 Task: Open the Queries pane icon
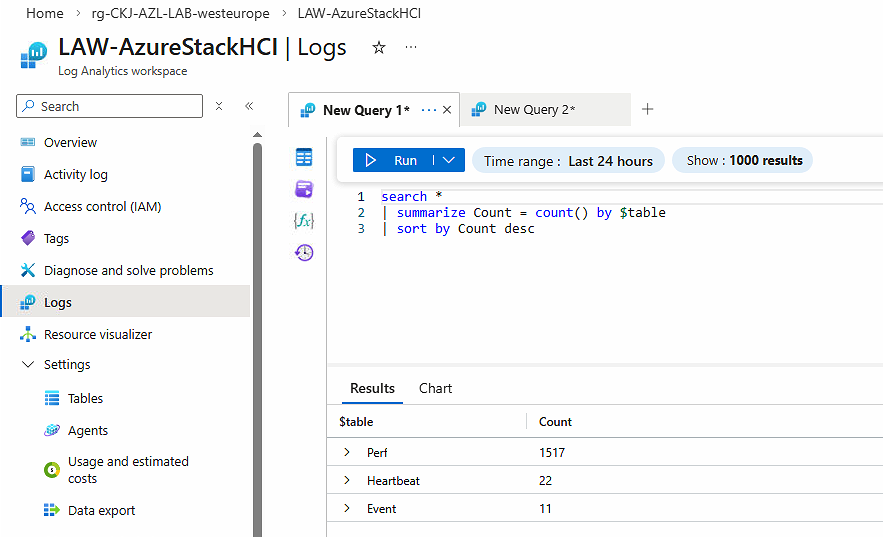(x=304, y=189)
